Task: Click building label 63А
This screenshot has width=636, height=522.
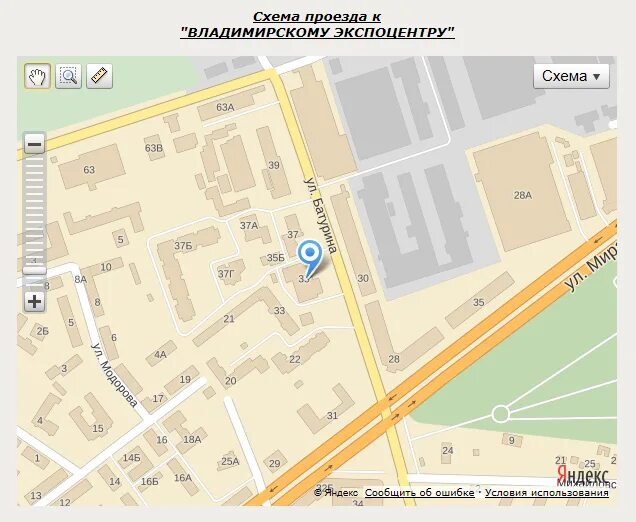Action: [x=225, y=107]
